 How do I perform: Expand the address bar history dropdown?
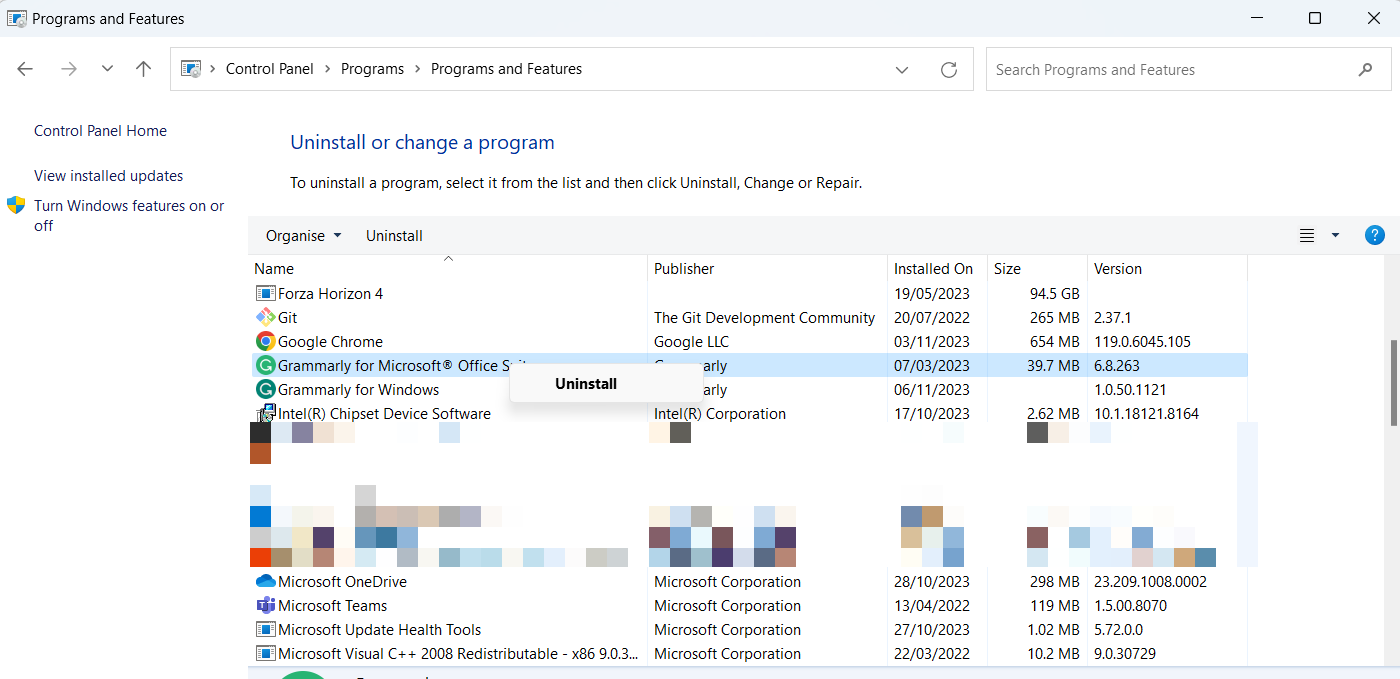coord(902,70)
